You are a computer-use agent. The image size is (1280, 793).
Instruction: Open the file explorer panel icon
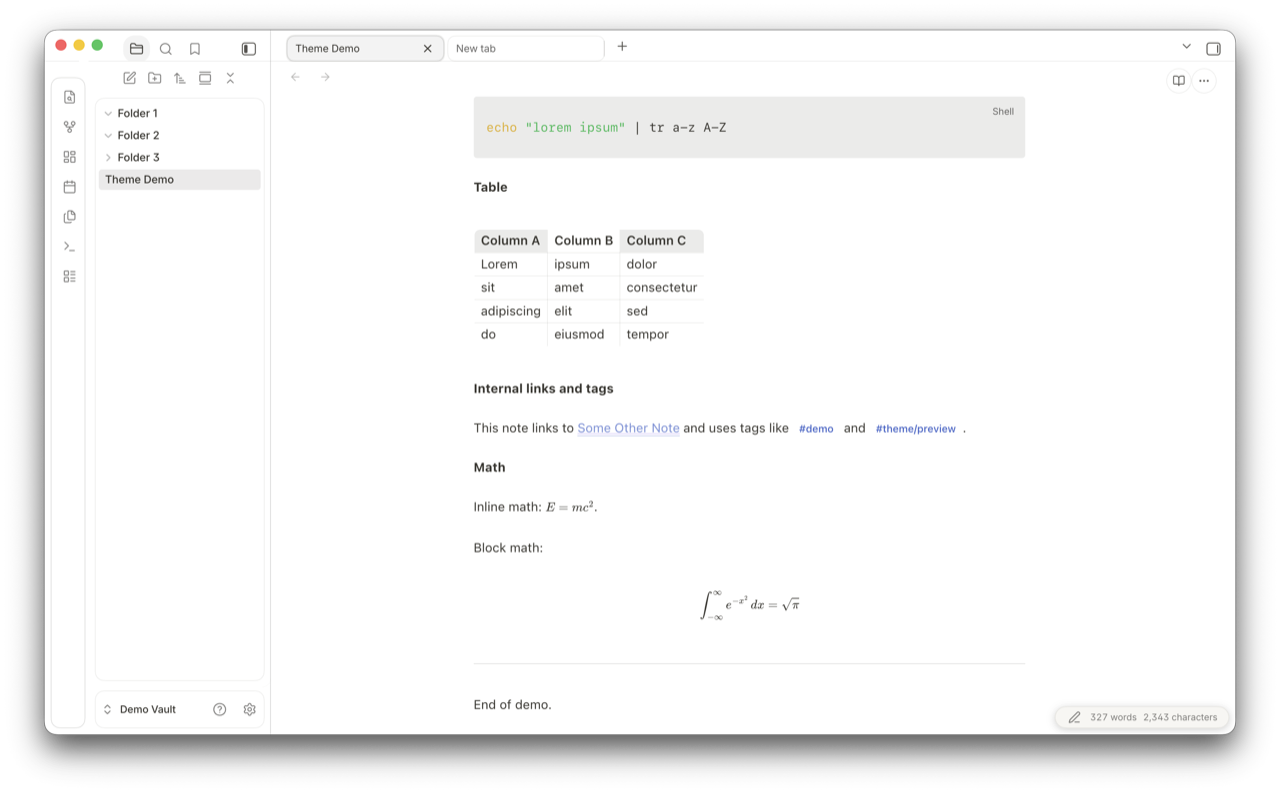pos(136,48)
